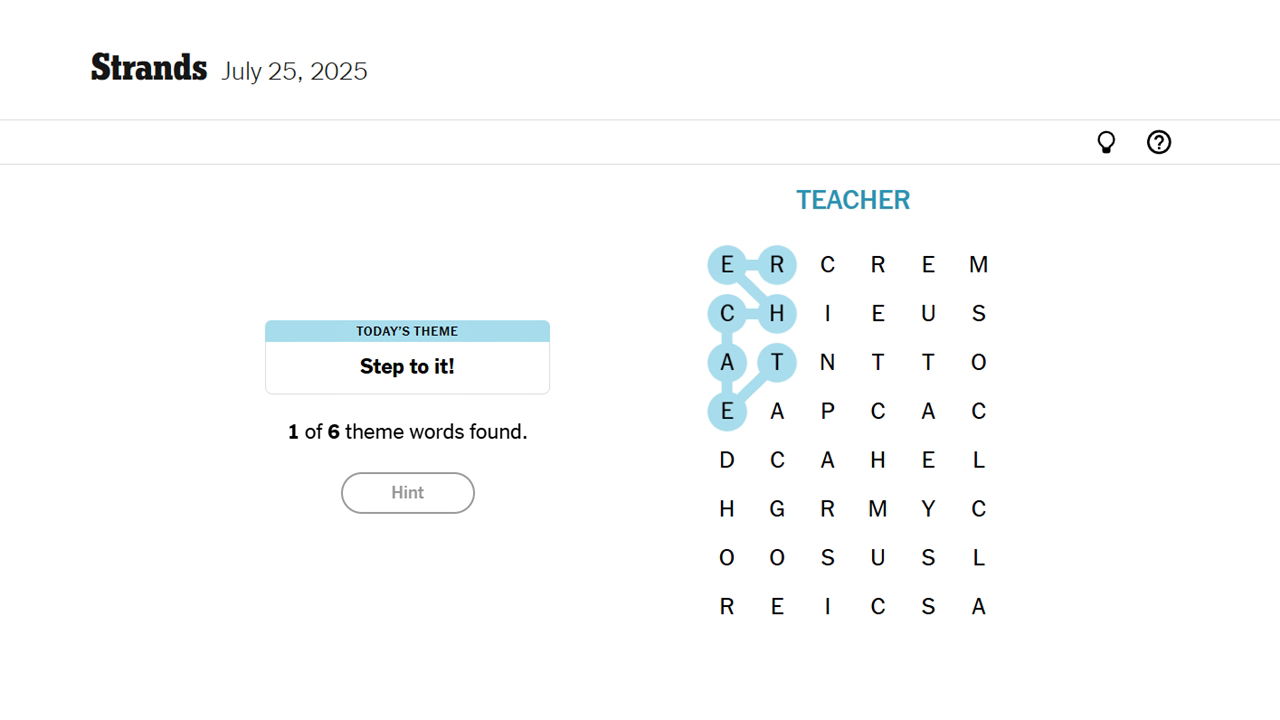Click the Today's Theme card
Screen dimensions: 1280x720
[x=407, y=357]
